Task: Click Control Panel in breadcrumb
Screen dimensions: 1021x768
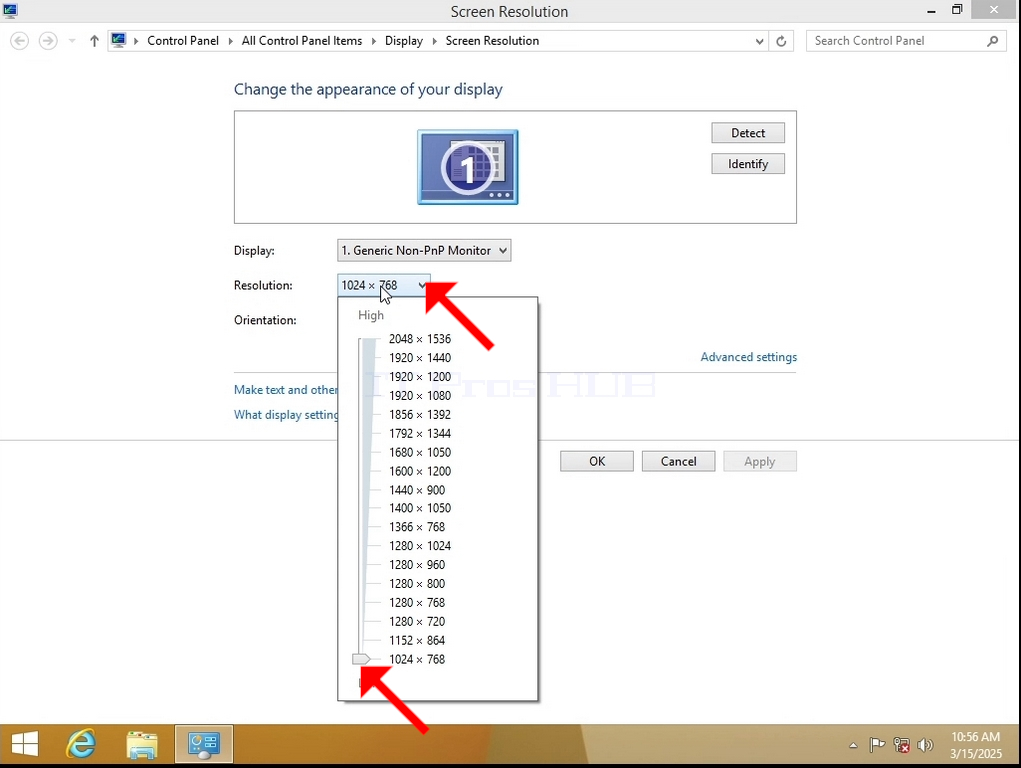Action: (x=183, y=40)
